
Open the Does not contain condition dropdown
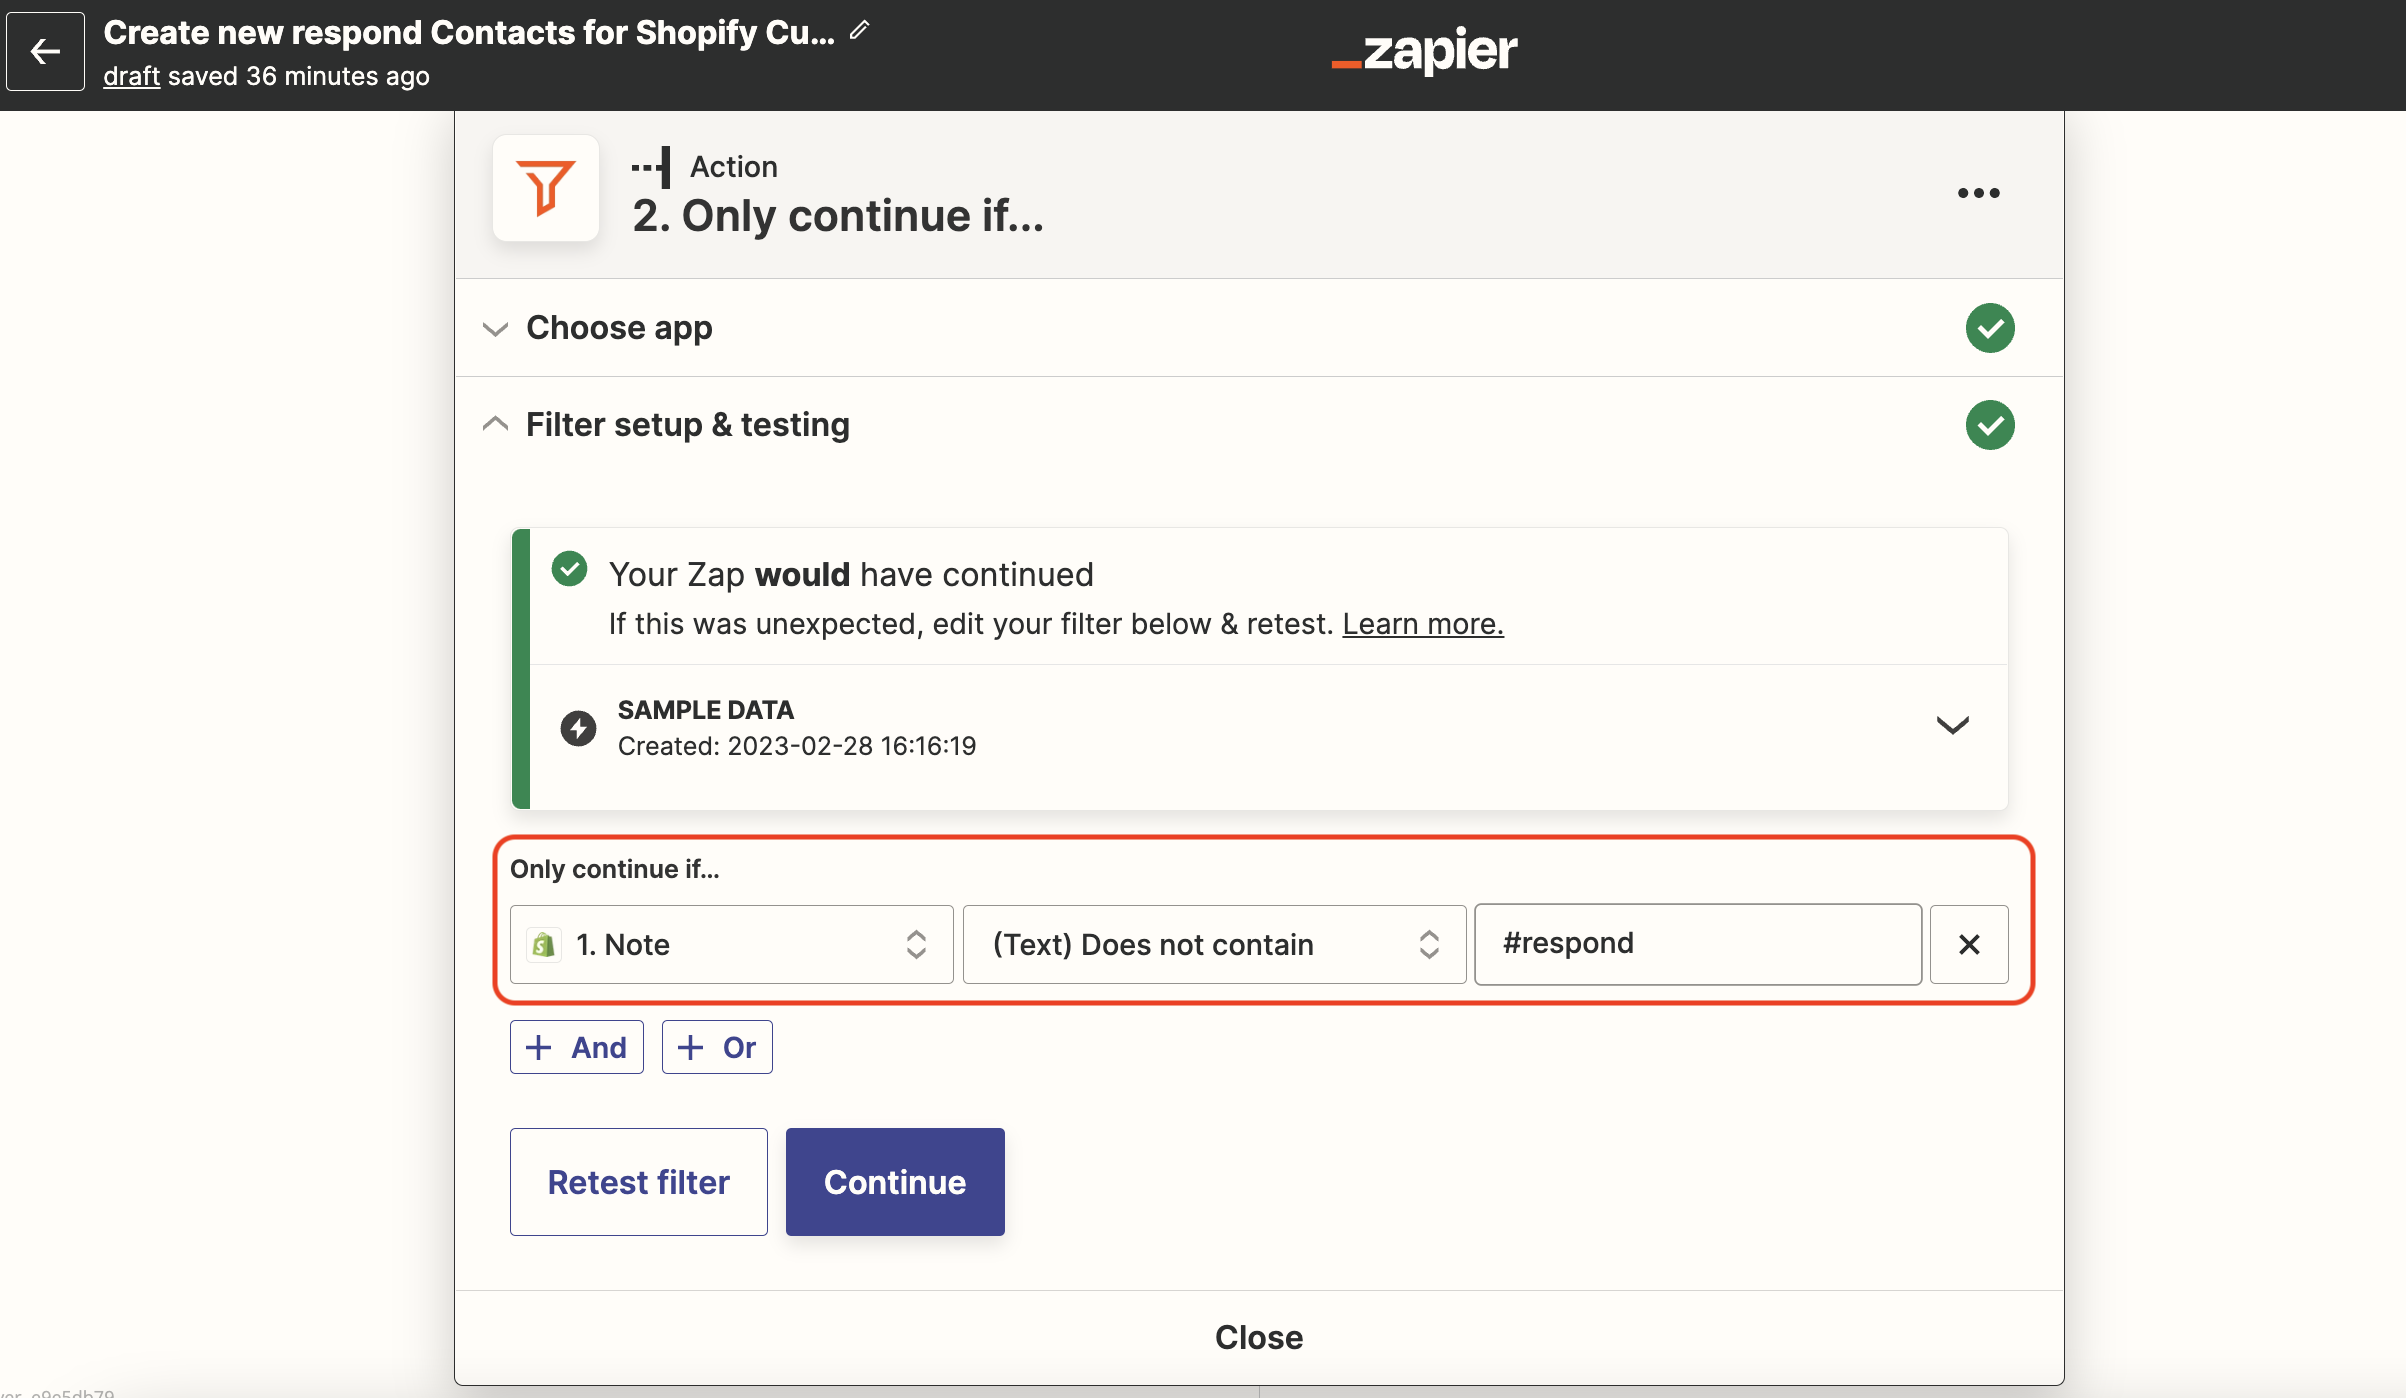point(1213,945)
